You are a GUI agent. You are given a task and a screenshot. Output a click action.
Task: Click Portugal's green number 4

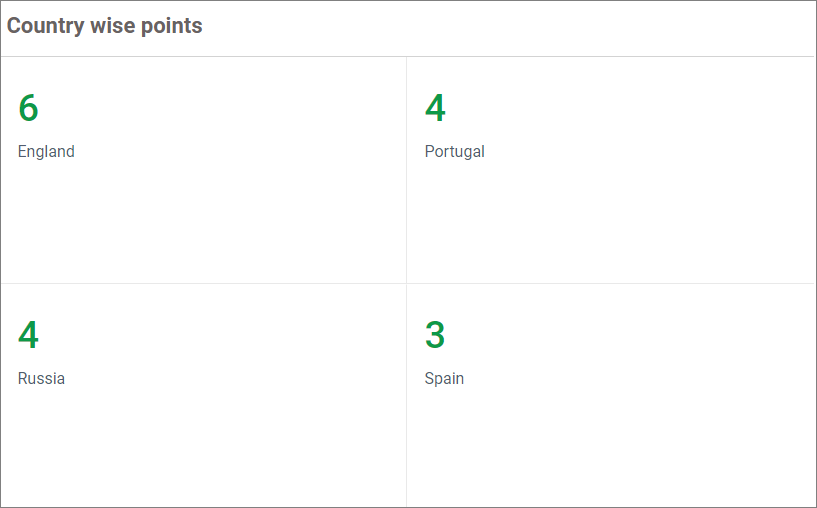pyautogui.click(x=435, y=108)
